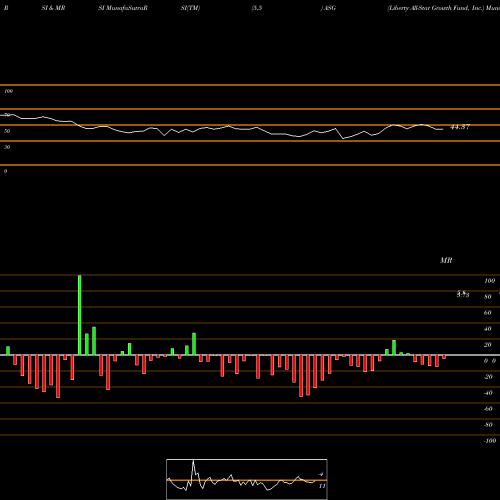This screenshot has width=500, height=500.
Task: Click the '60' label on MR axis
Action: [488, 313]
